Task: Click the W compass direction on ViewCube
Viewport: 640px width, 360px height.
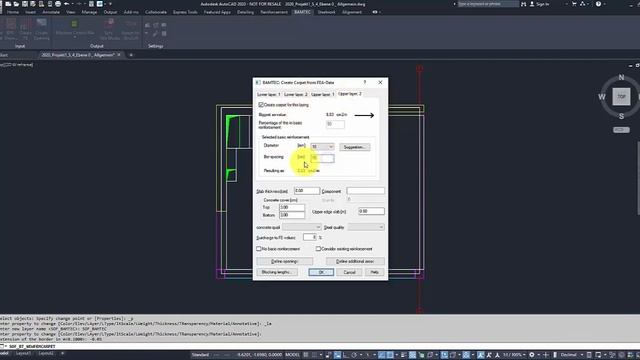Action: click(602, 97)
